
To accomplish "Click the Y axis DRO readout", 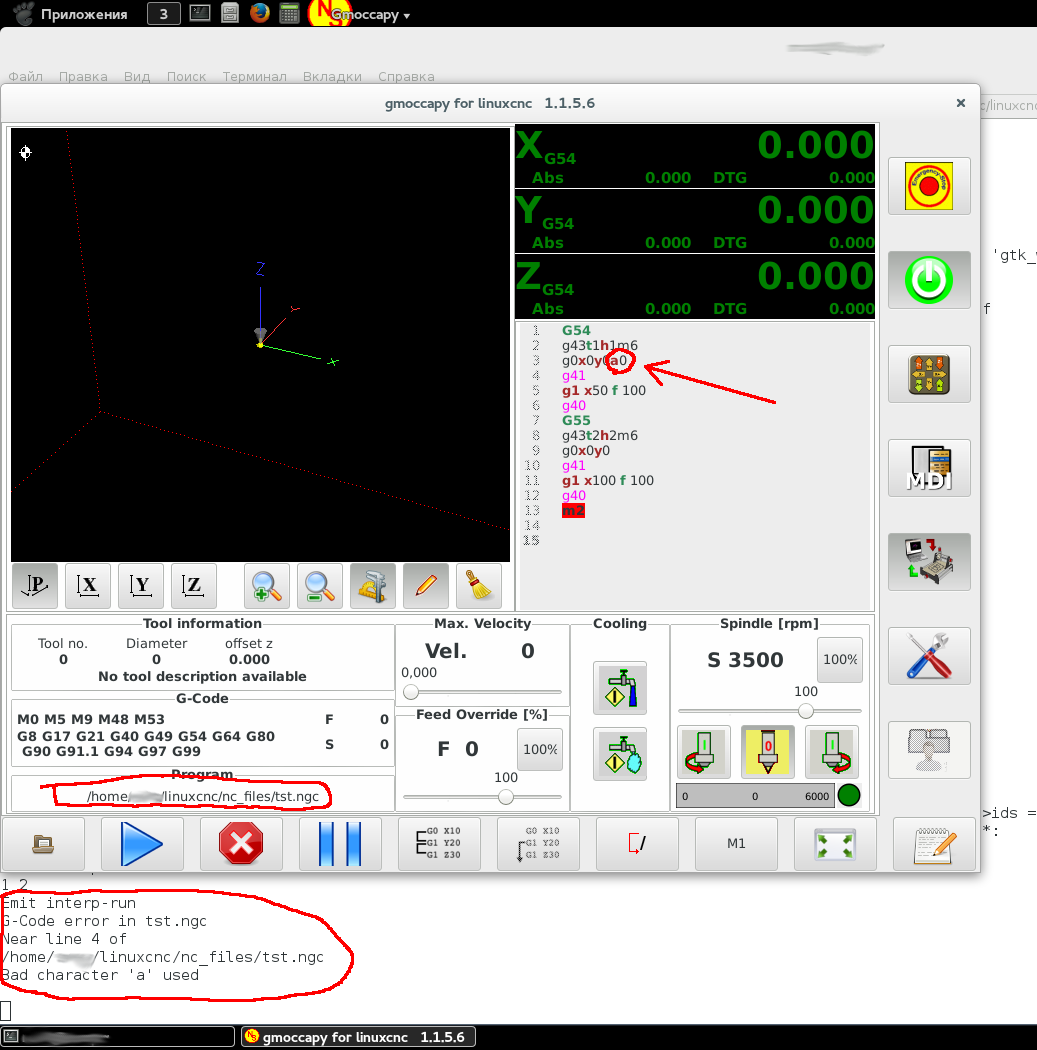I will click(695, 222).
